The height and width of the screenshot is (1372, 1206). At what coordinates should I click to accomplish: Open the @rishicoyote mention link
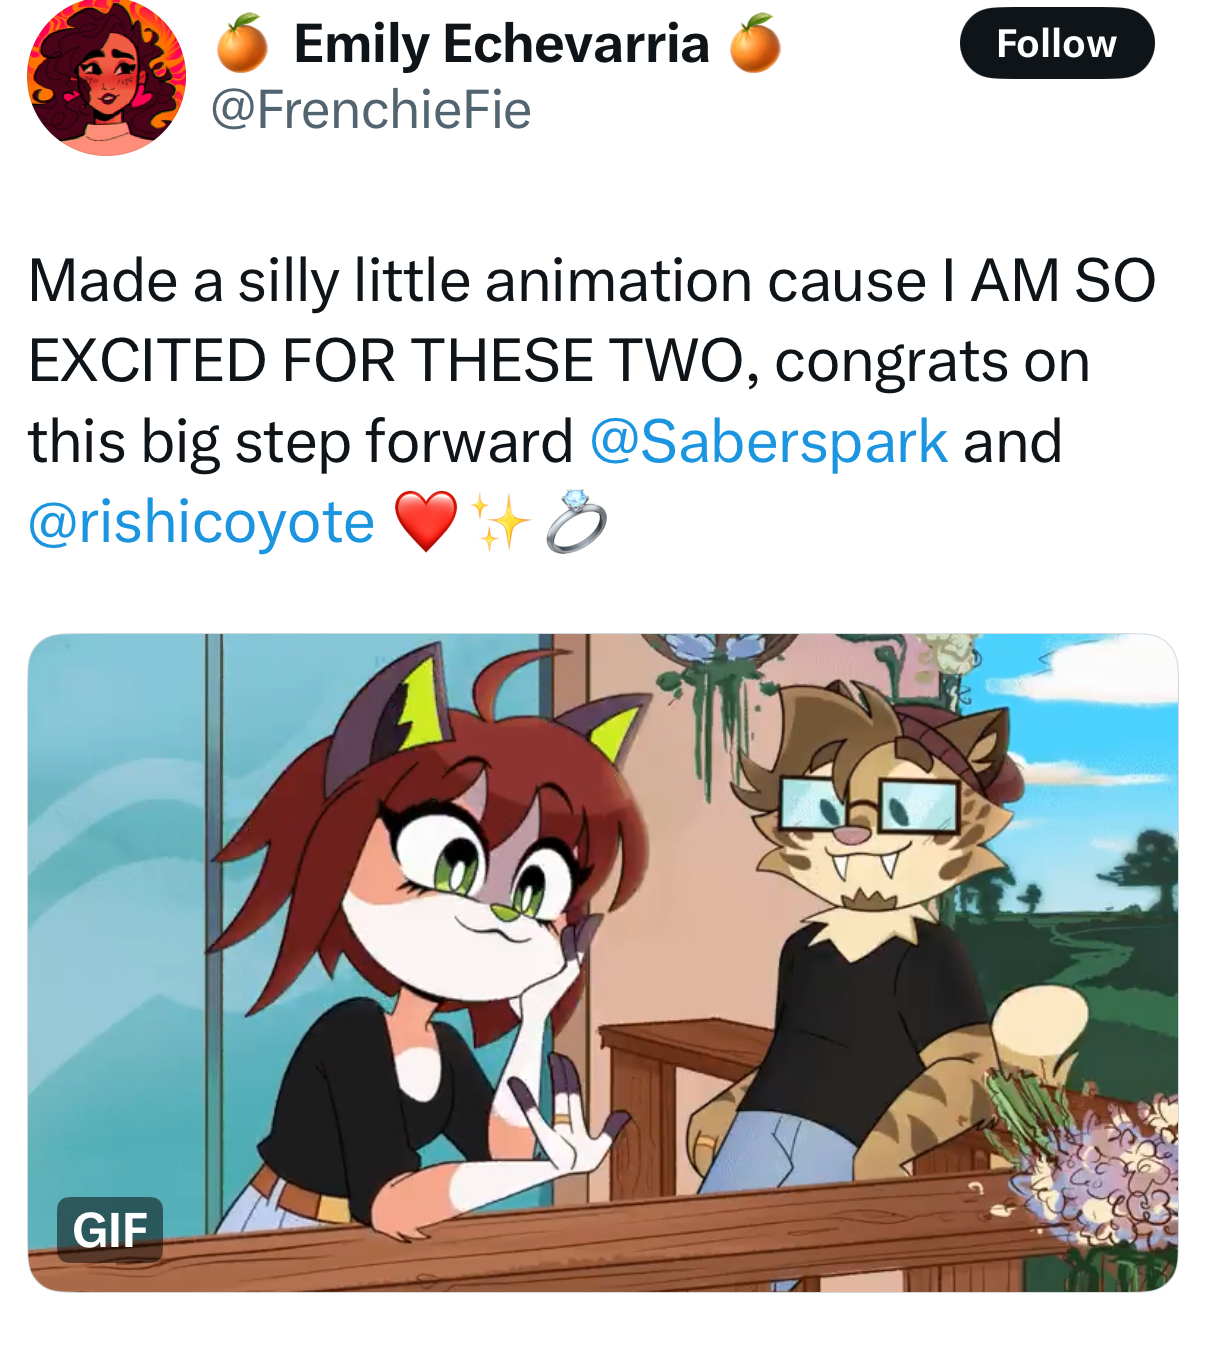tap(201, 522)
